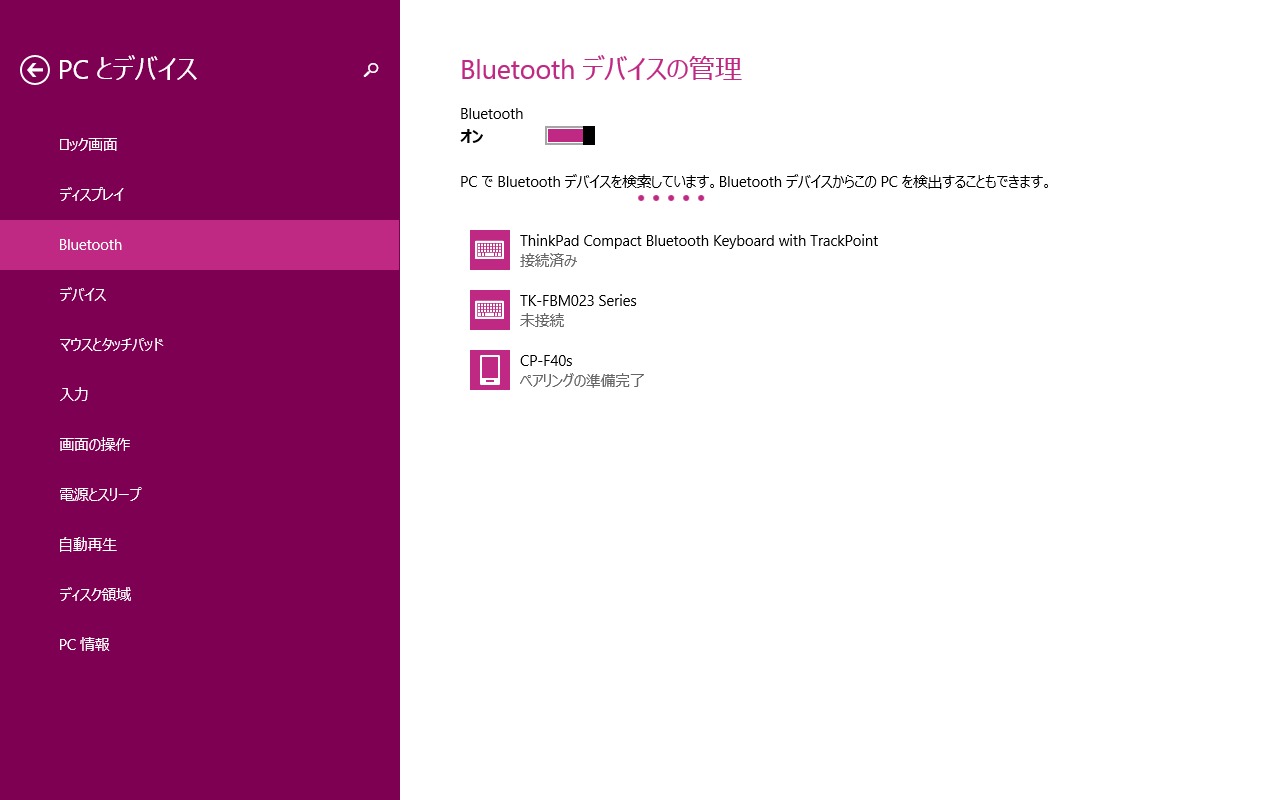This screenshot has width=1280, height=800.
Task: Click the オン state label
Action: (x=472, y=137)
